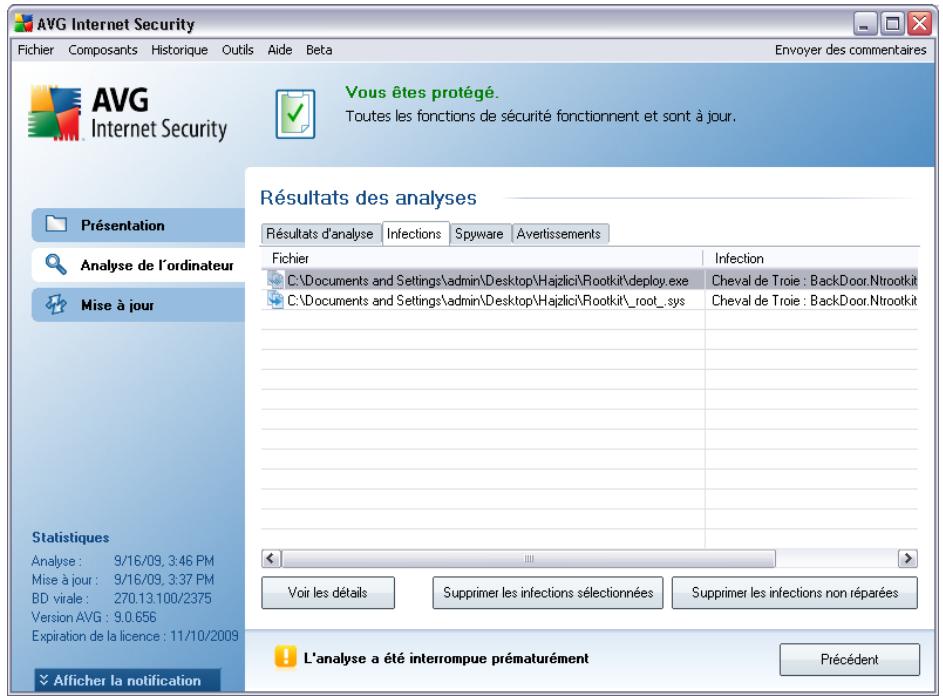Open the Beta menu
The image size is (943, 696).
pyautogui.click(x=319, y=50)
